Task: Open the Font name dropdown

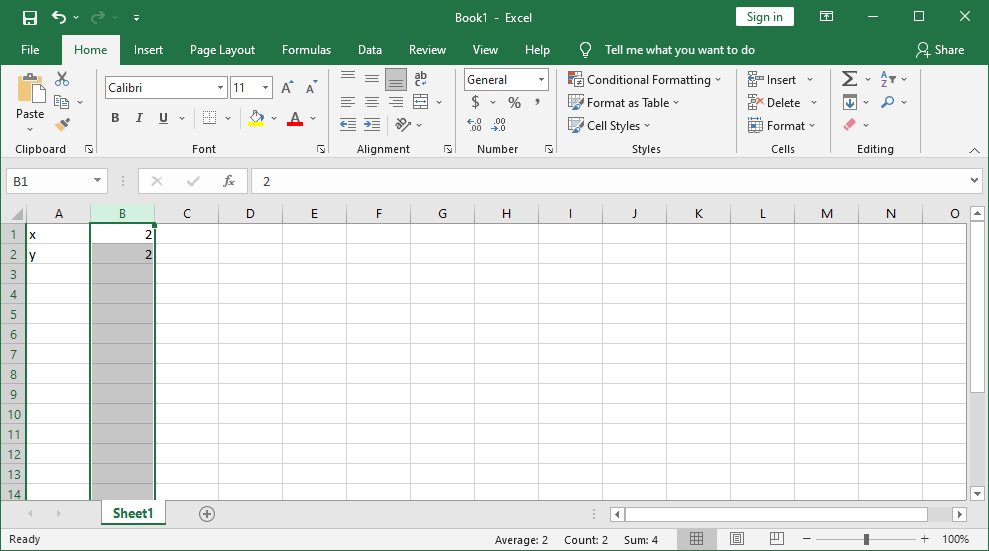Action: 220,88
